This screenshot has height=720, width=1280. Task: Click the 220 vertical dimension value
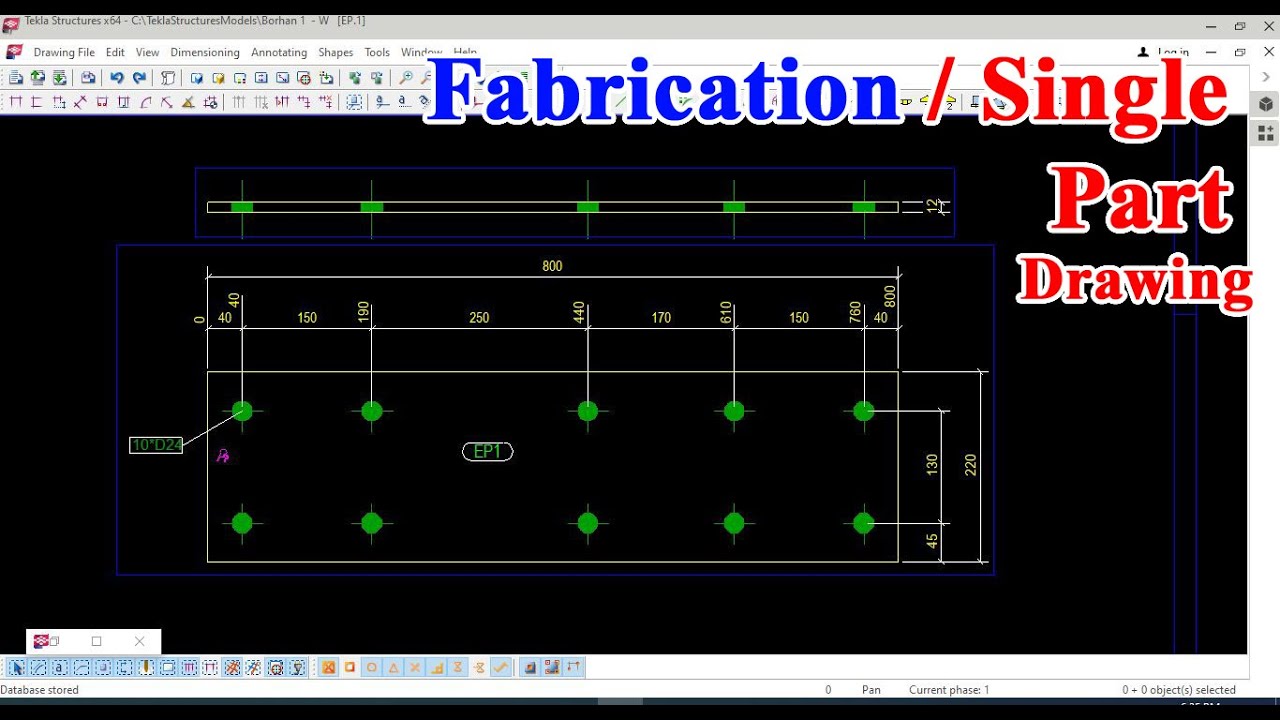970,464
